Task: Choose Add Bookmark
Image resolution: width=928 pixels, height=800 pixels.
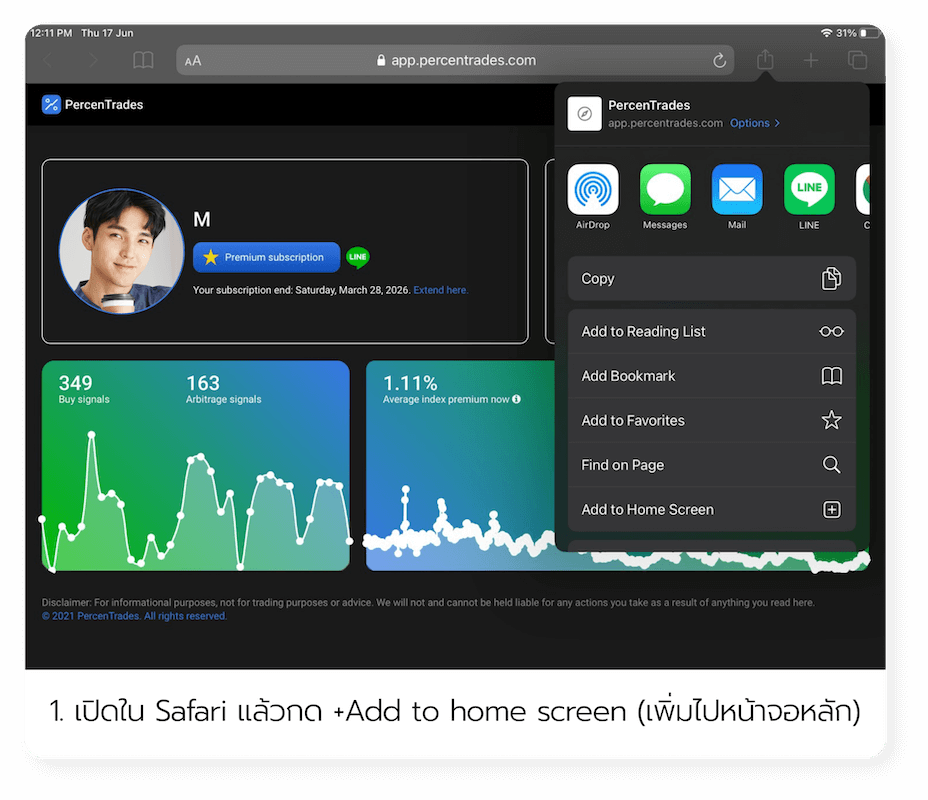Action: click(712, 376)
